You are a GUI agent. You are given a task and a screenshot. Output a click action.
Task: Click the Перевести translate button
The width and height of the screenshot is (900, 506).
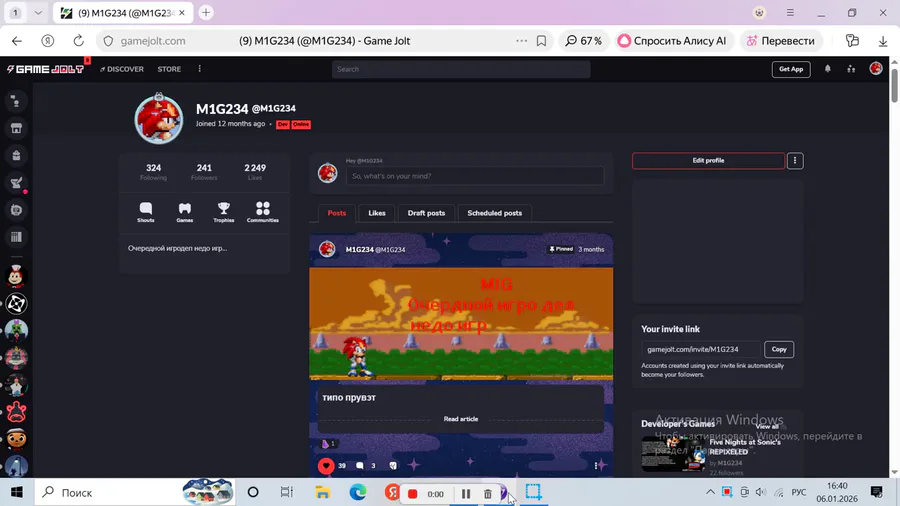781,41
